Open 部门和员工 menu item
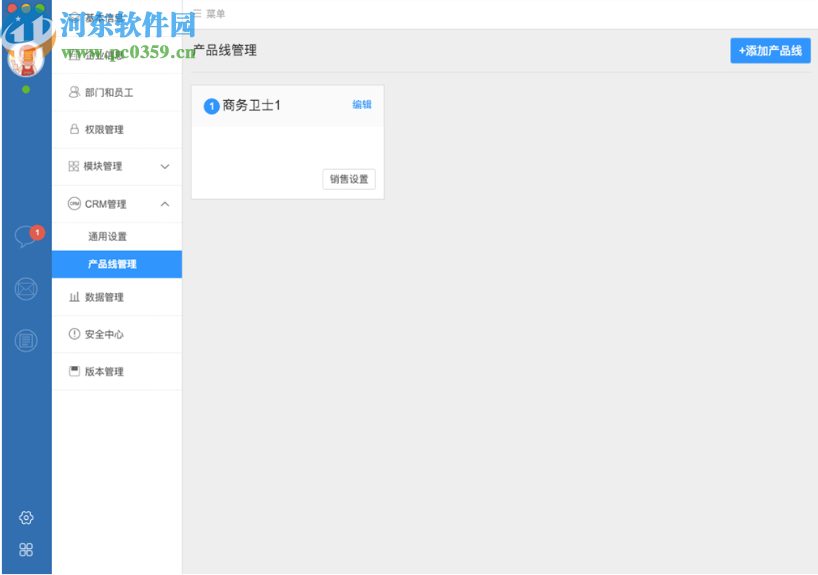The image size is (818, 575). tap(117, 92)
